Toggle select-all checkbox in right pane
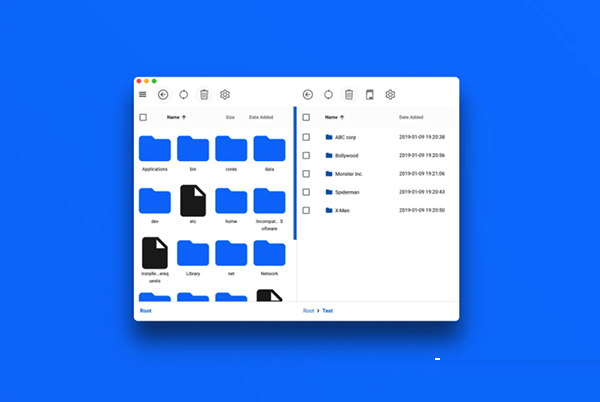The image size is (600, 402). [x=306, y=117]
